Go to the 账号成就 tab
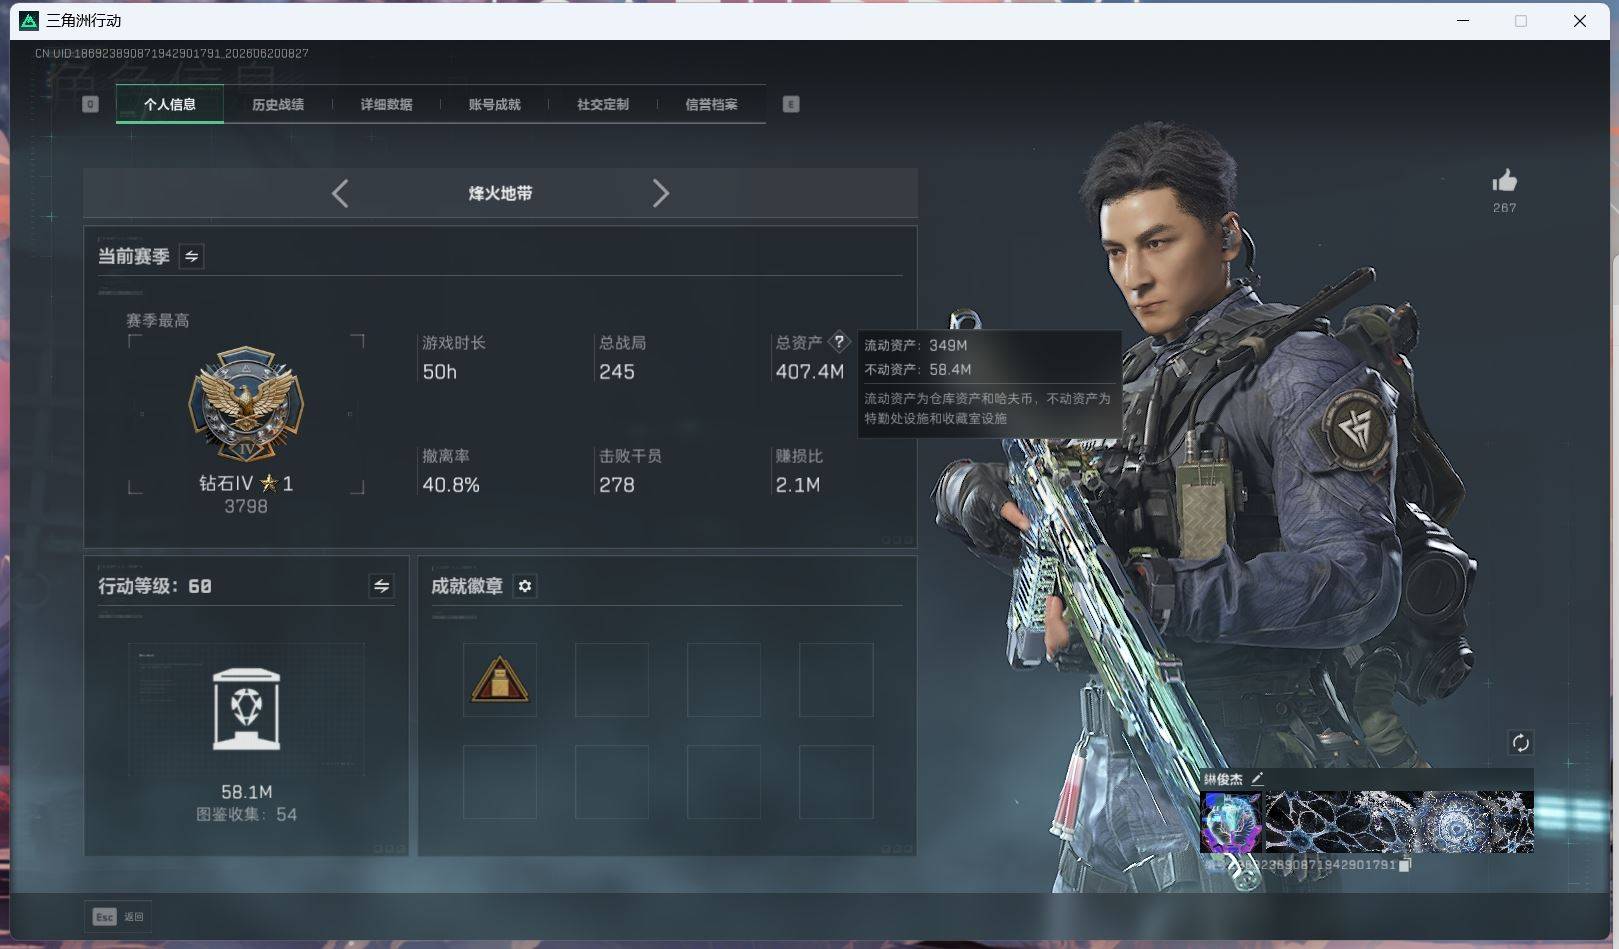The width and height of the screenshot is (1619, 949). pyautogui.click(x=494, y=104)
